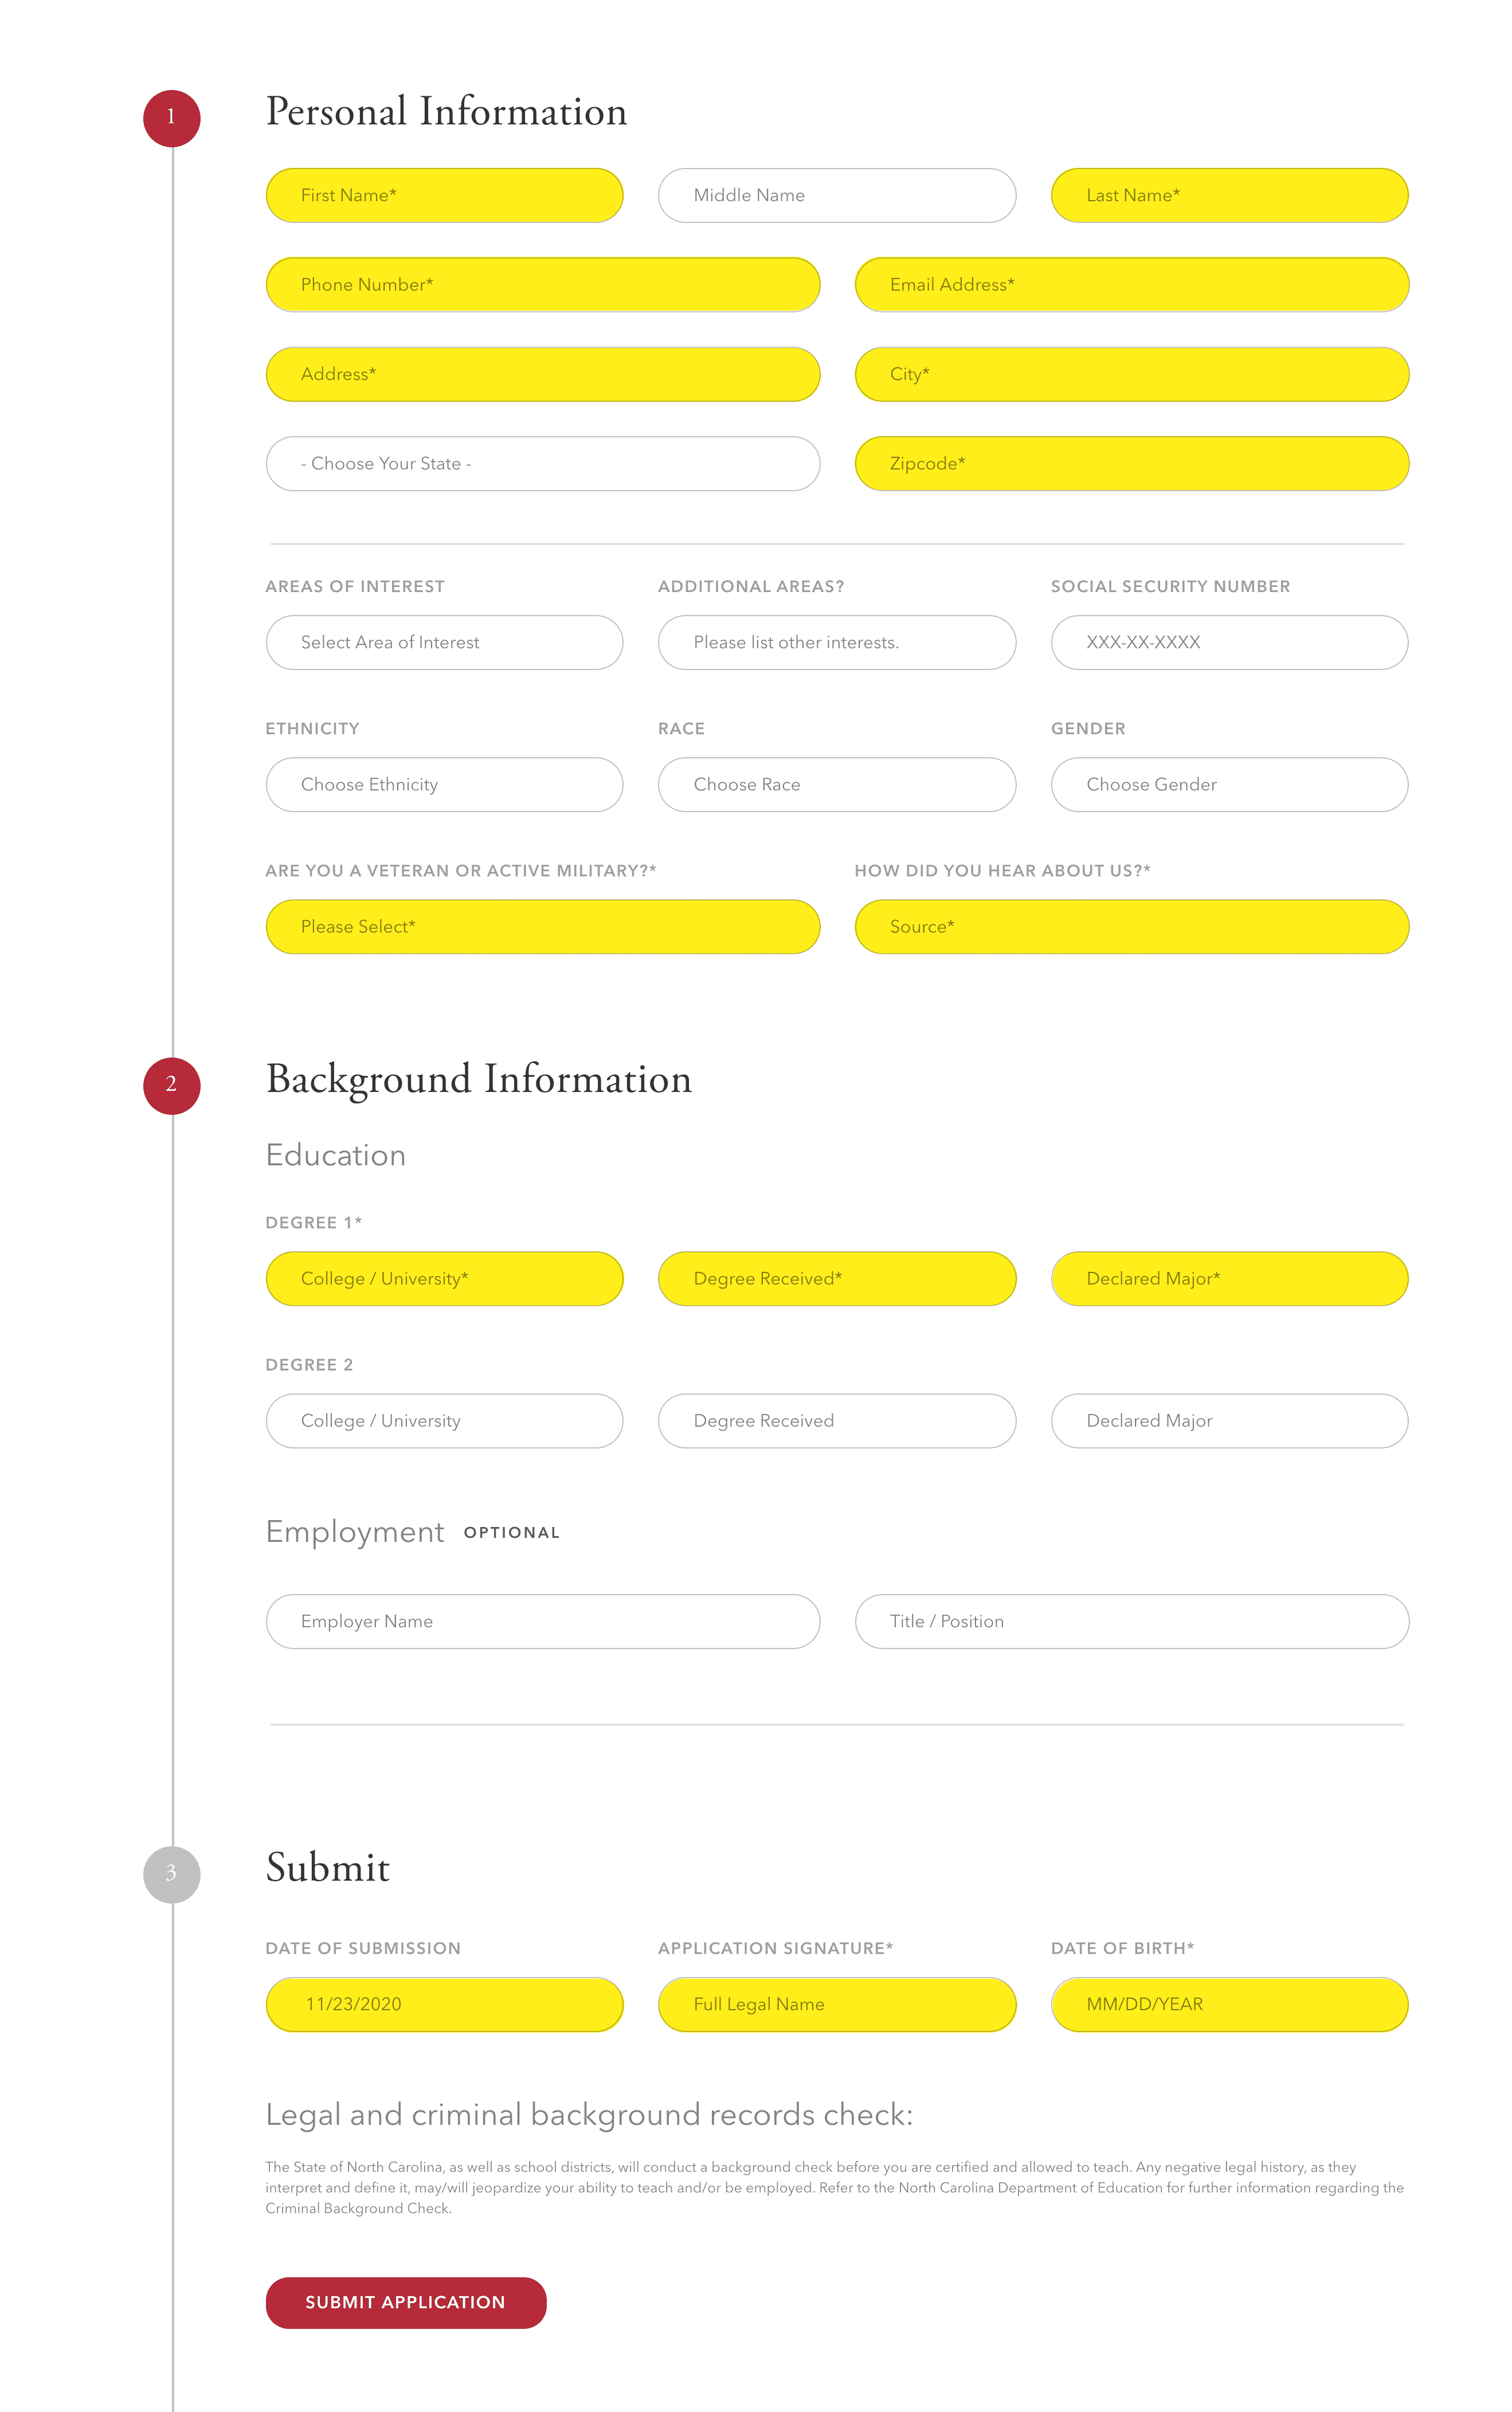Image resolution: width=1512 pixels, height=2412 pixels.
Task: Click the grey step 3 Submit circle
Action: [x=171, y=1874]
